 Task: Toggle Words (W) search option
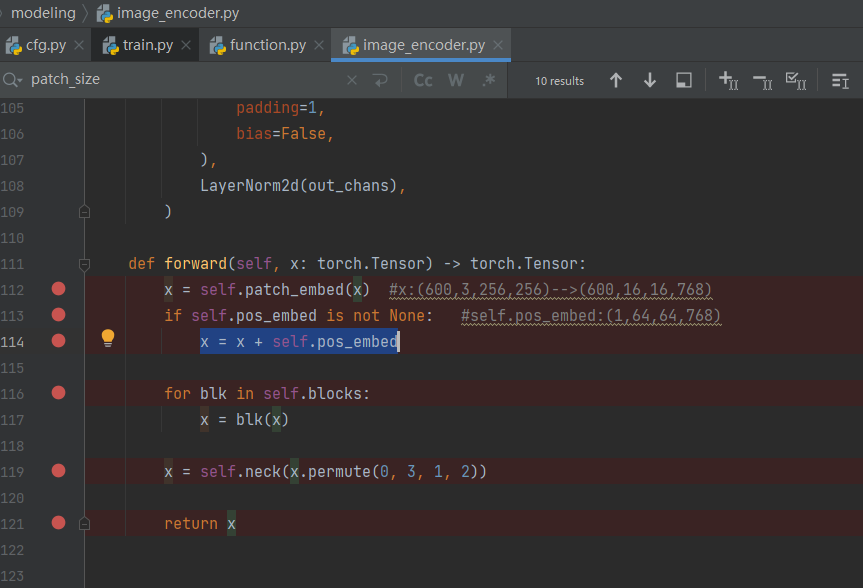tap(456, 81)
